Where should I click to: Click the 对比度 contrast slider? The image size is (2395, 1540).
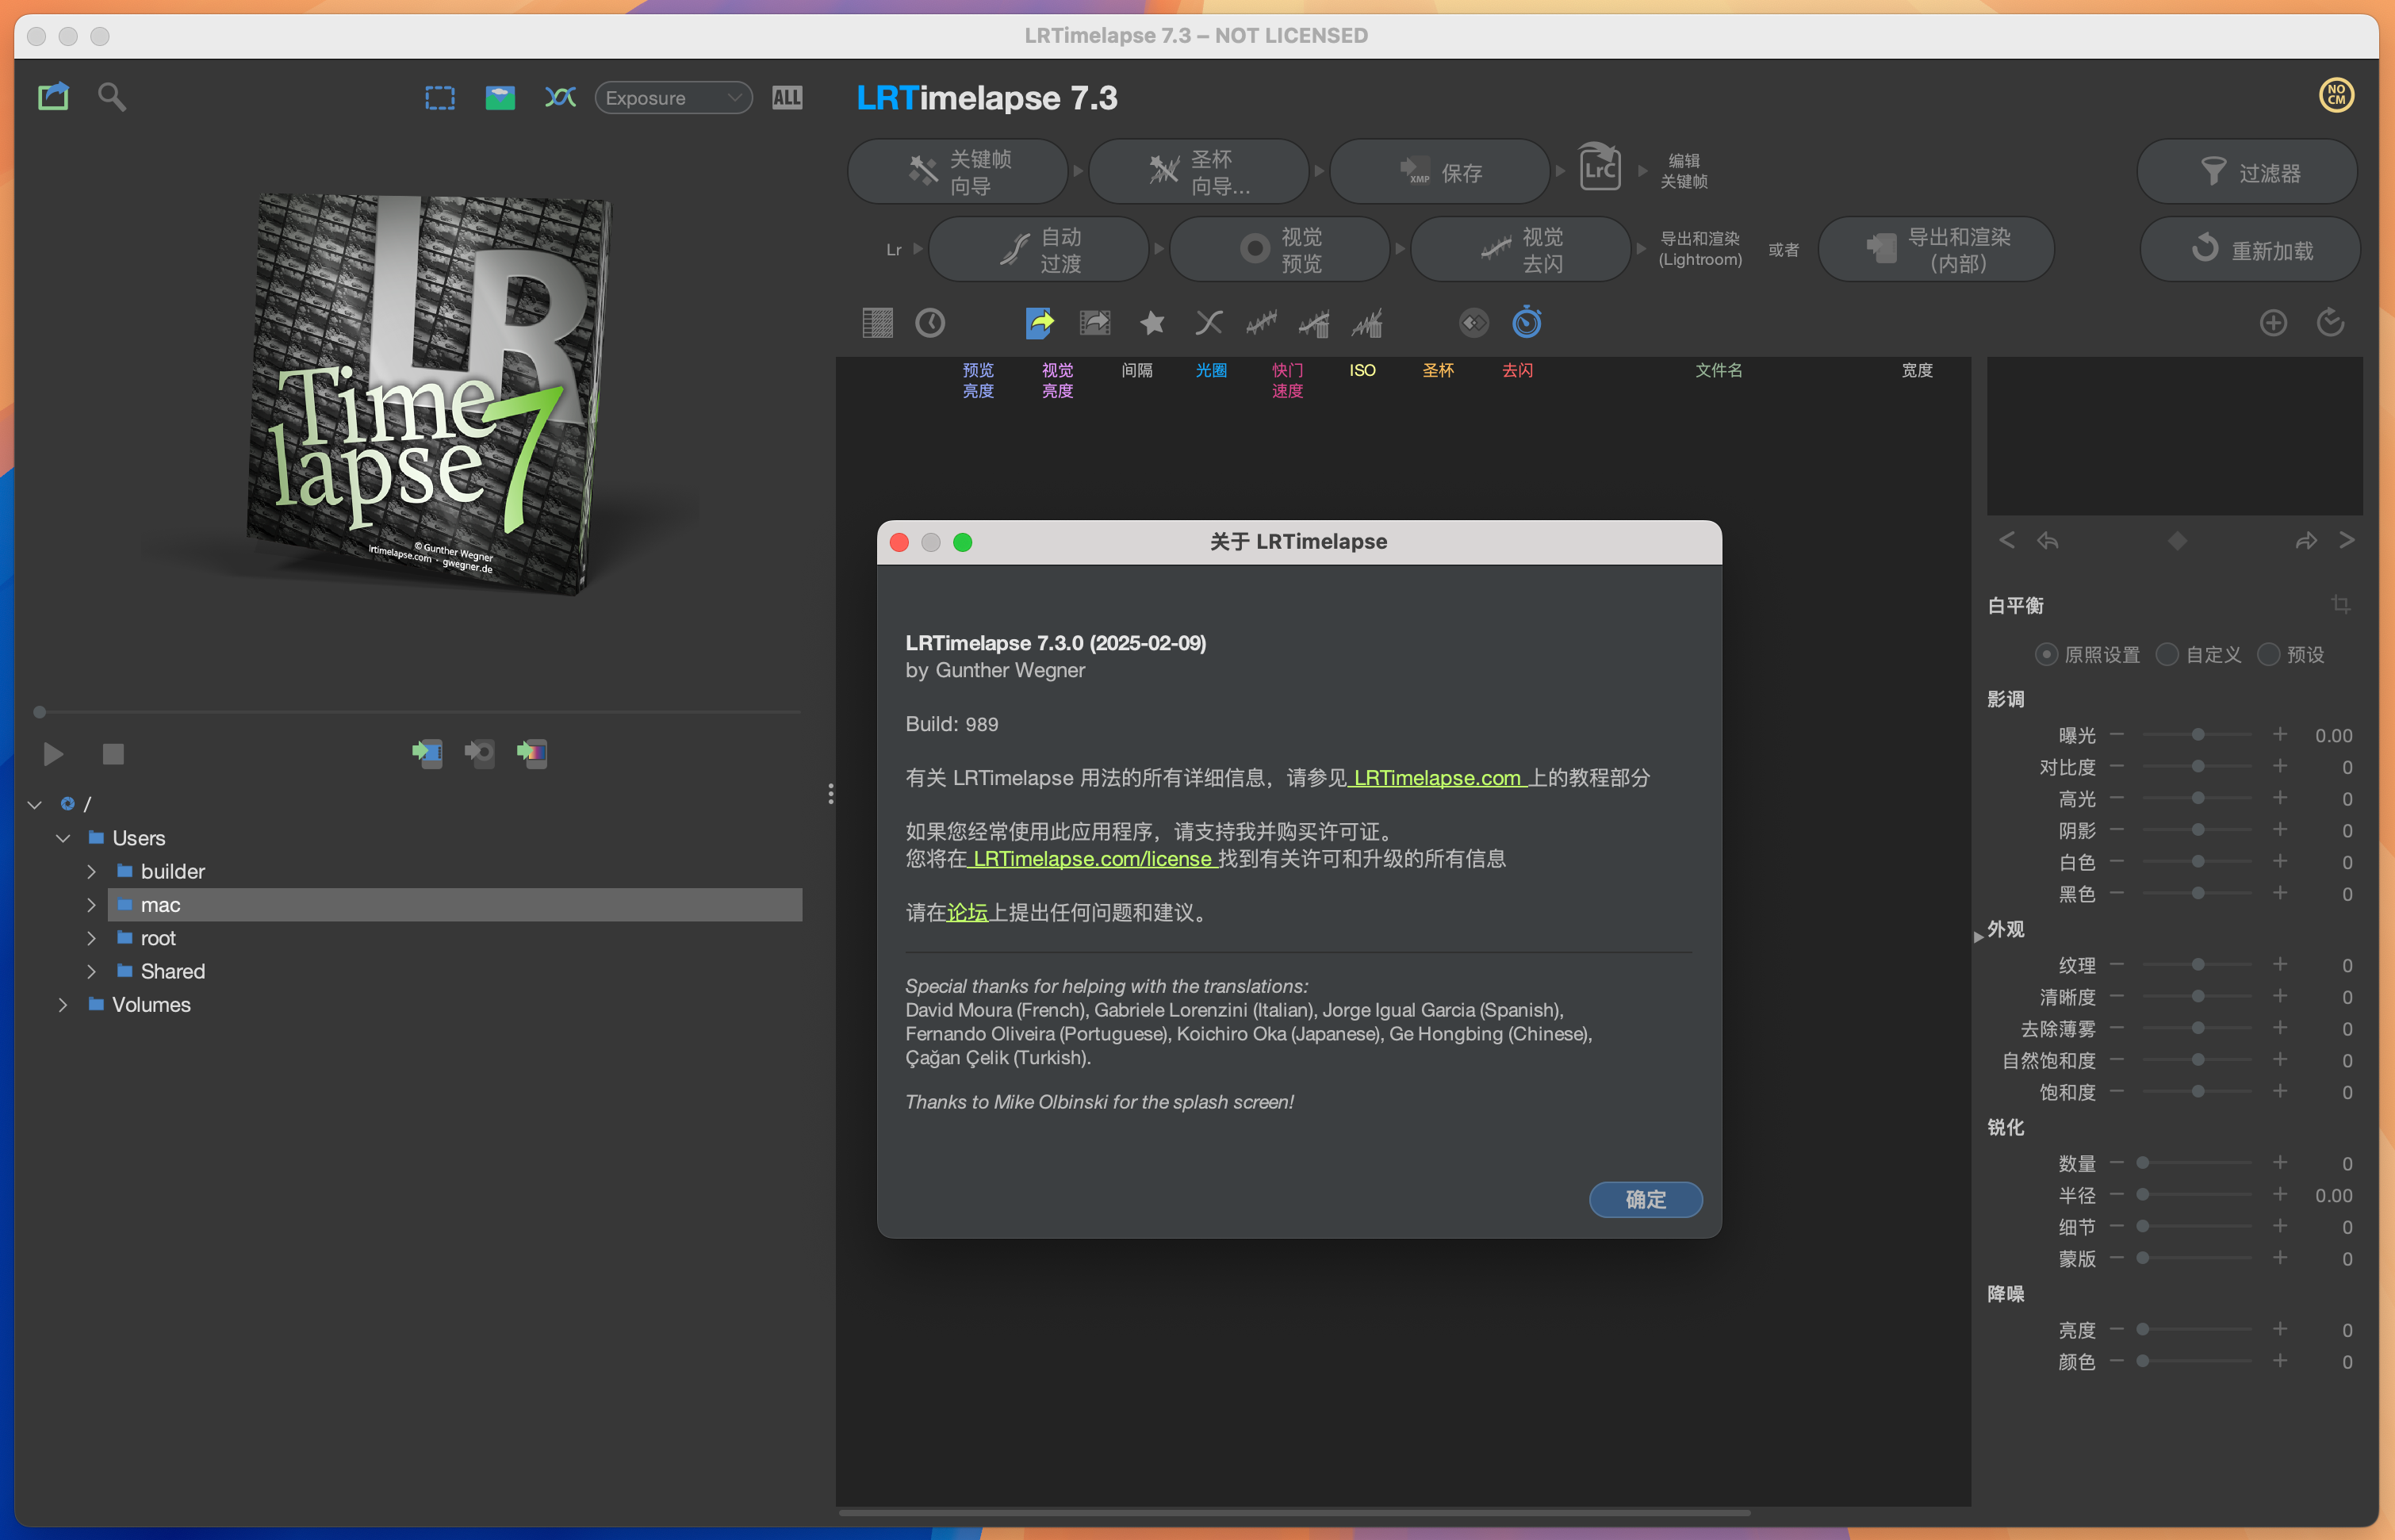[2197, 767]
